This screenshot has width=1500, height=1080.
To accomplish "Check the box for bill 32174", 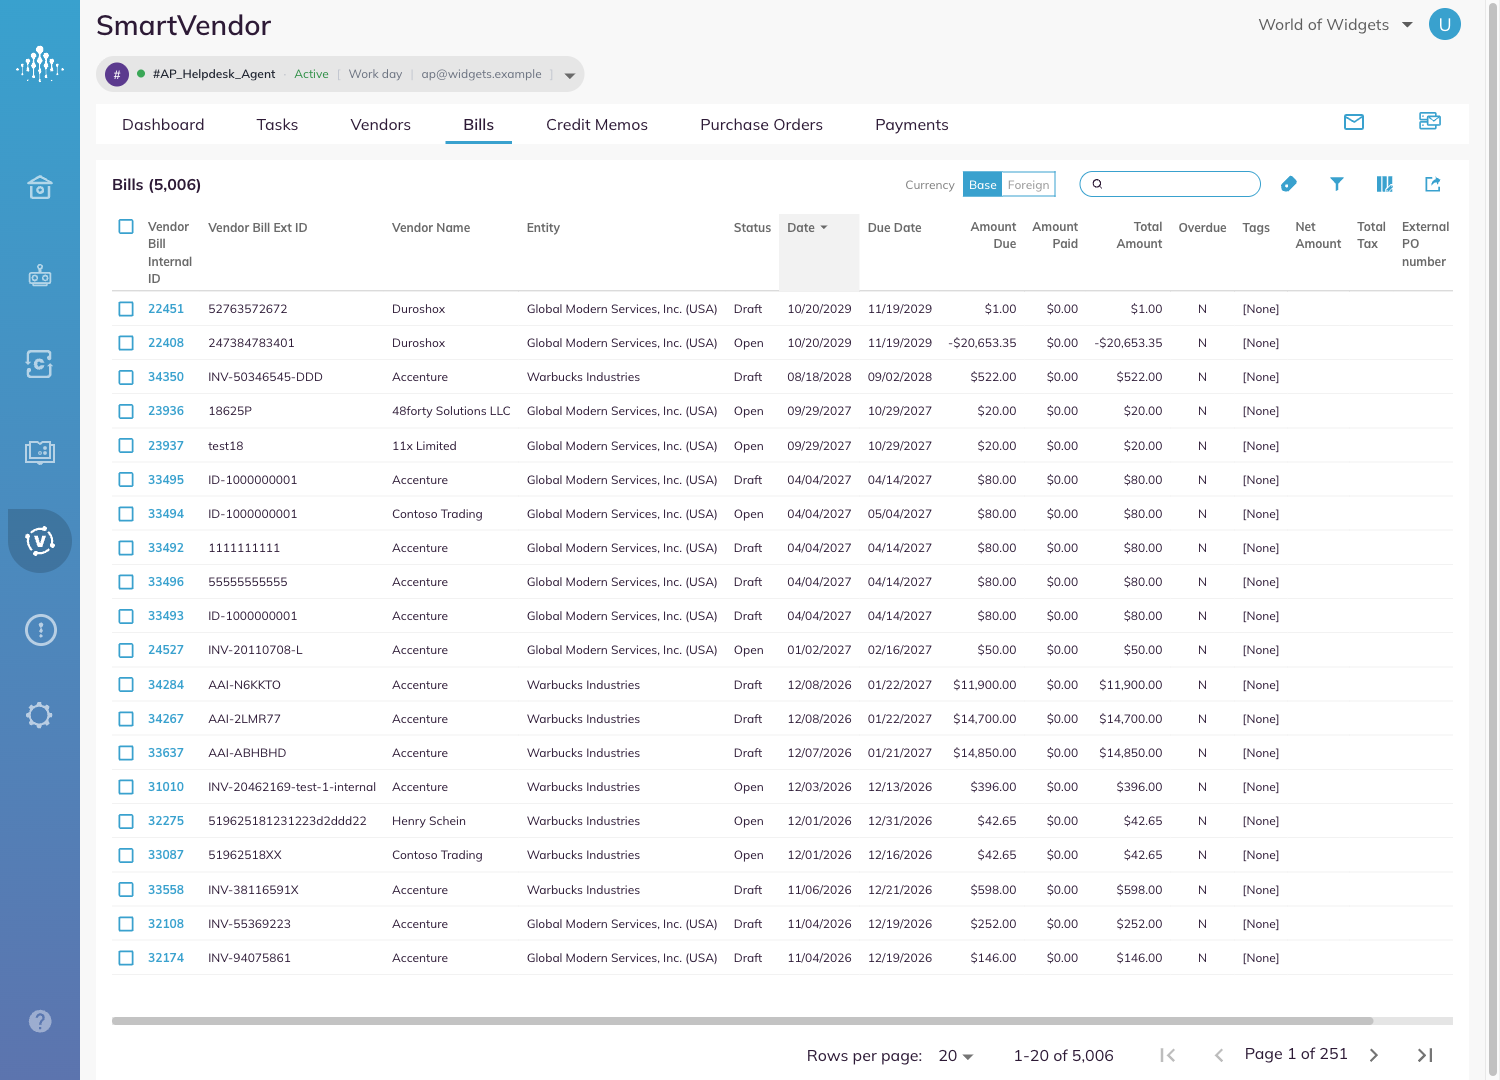I will (x=126, y=958).
